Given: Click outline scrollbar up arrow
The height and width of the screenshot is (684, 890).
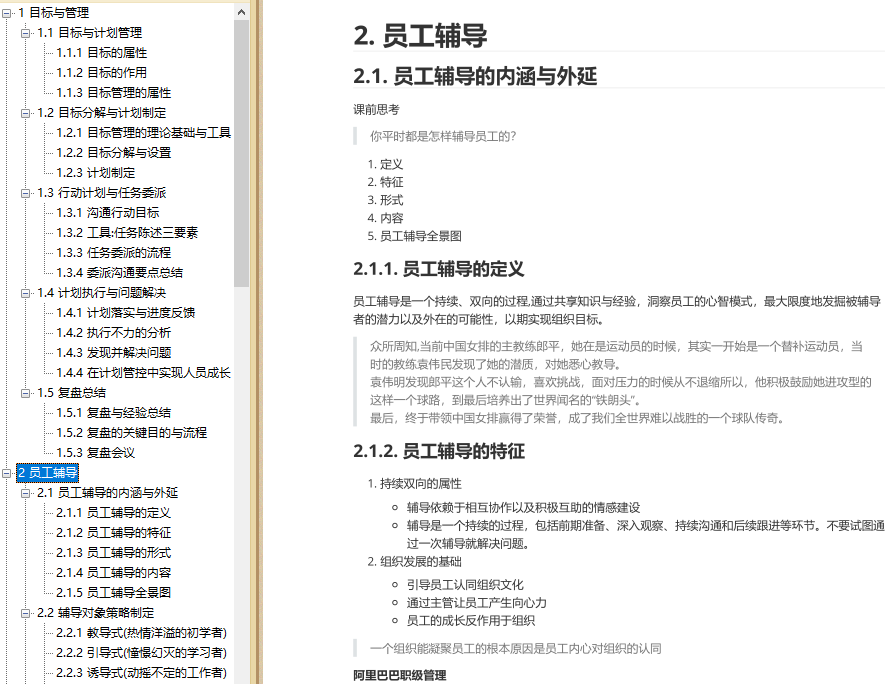Looking at the screenshot, I should (242, 12).
